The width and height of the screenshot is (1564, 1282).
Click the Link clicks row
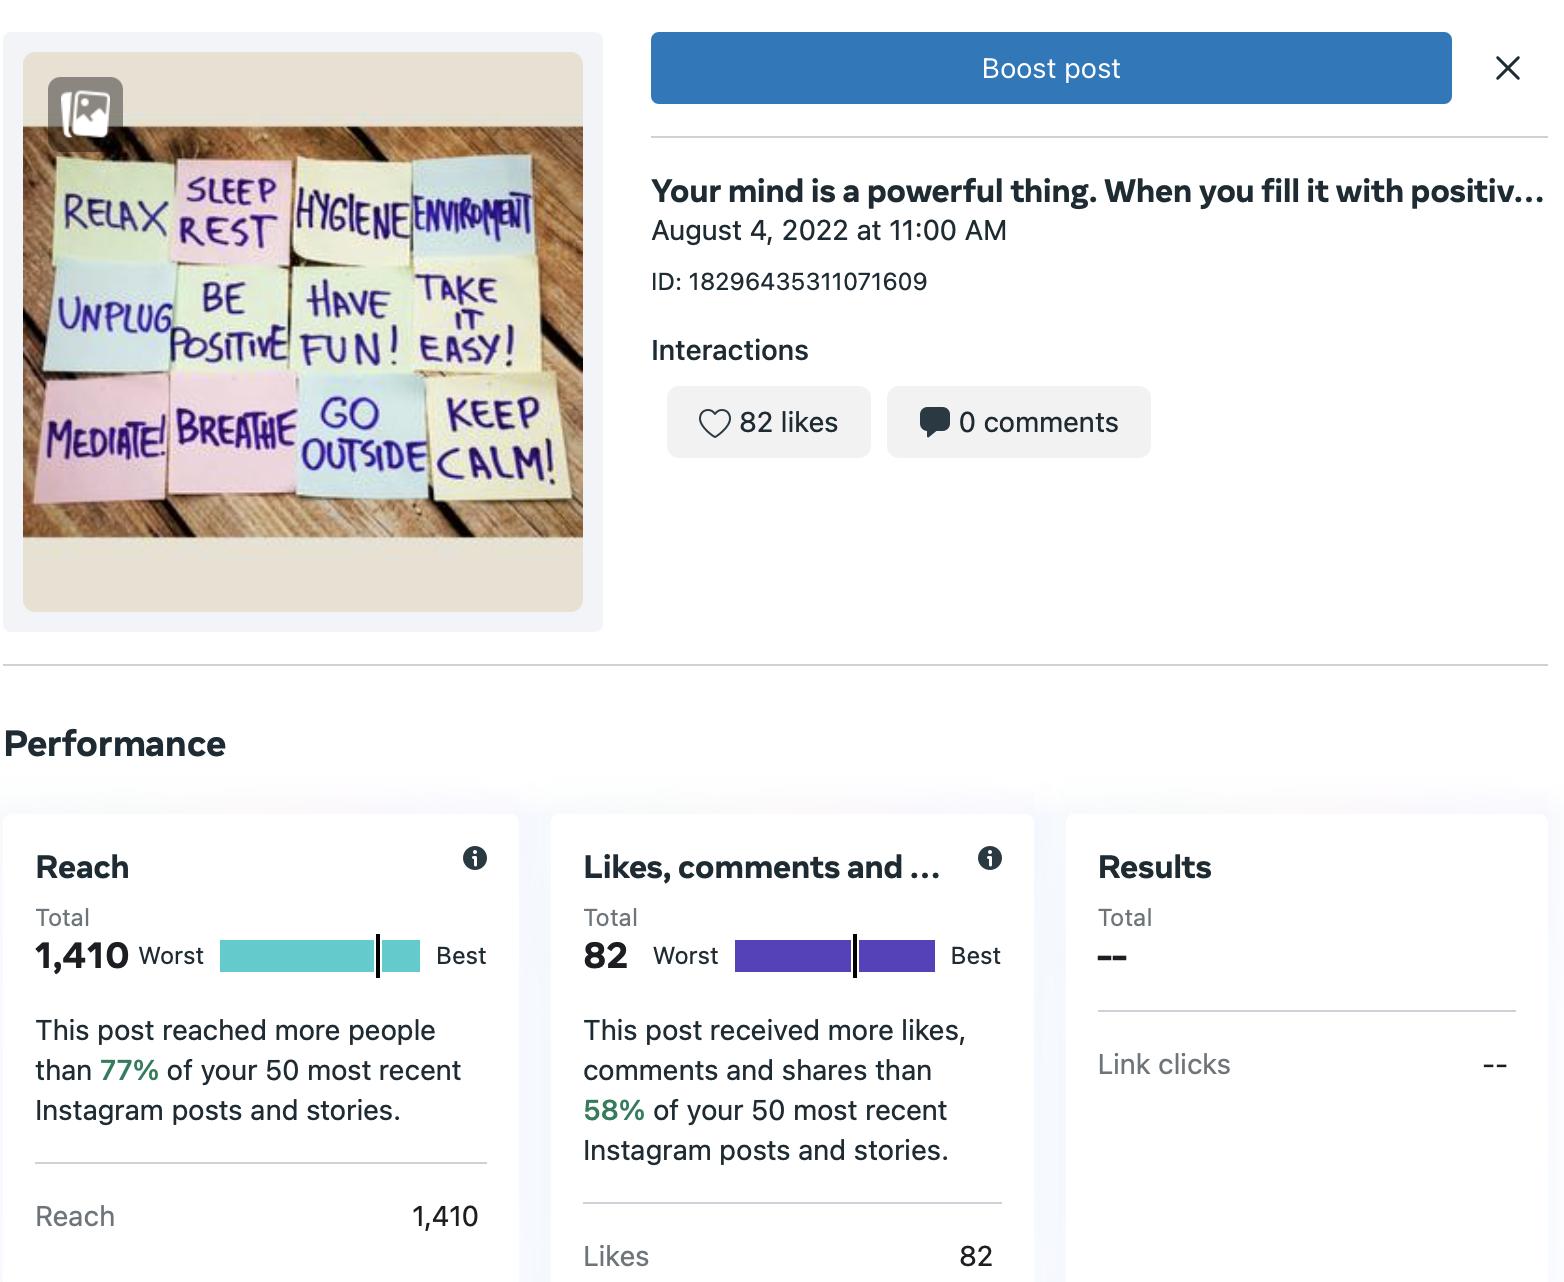(1305, 1064)
